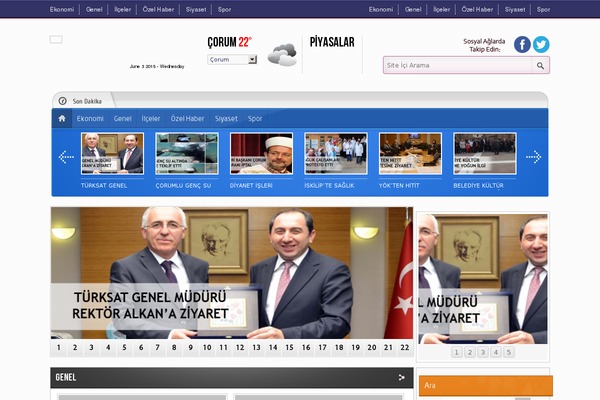Select slide 13 in main slider
The image size is (600, 400).
point(256,348)
